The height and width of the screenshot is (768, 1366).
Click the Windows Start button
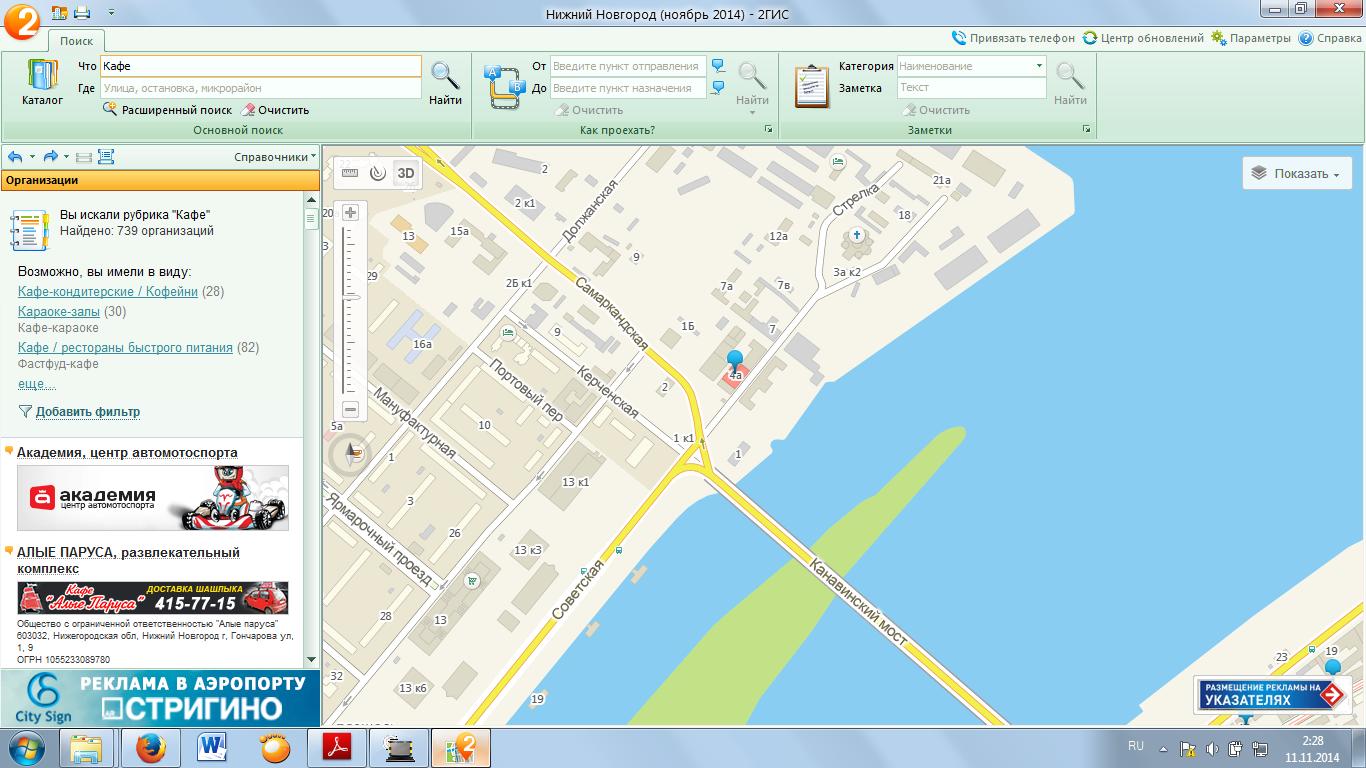(x=25, y=747)
